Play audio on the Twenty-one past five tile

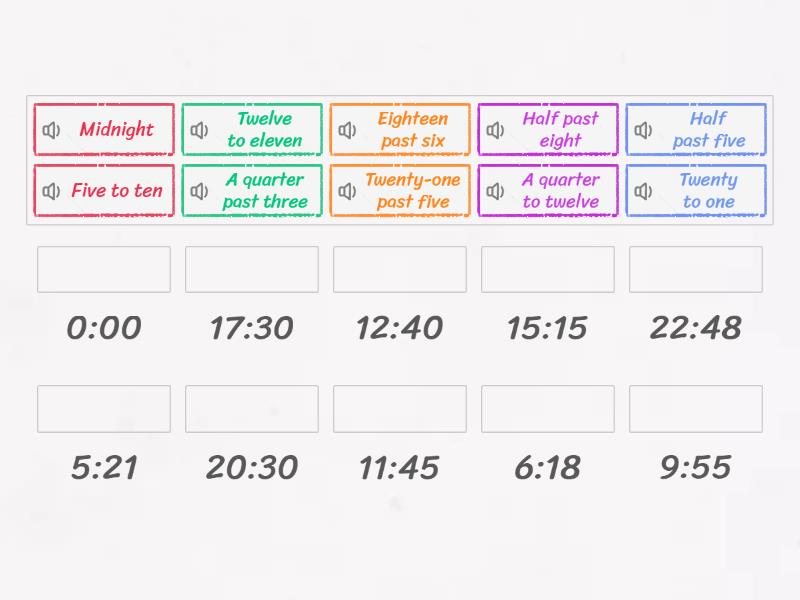coord(347,190)
